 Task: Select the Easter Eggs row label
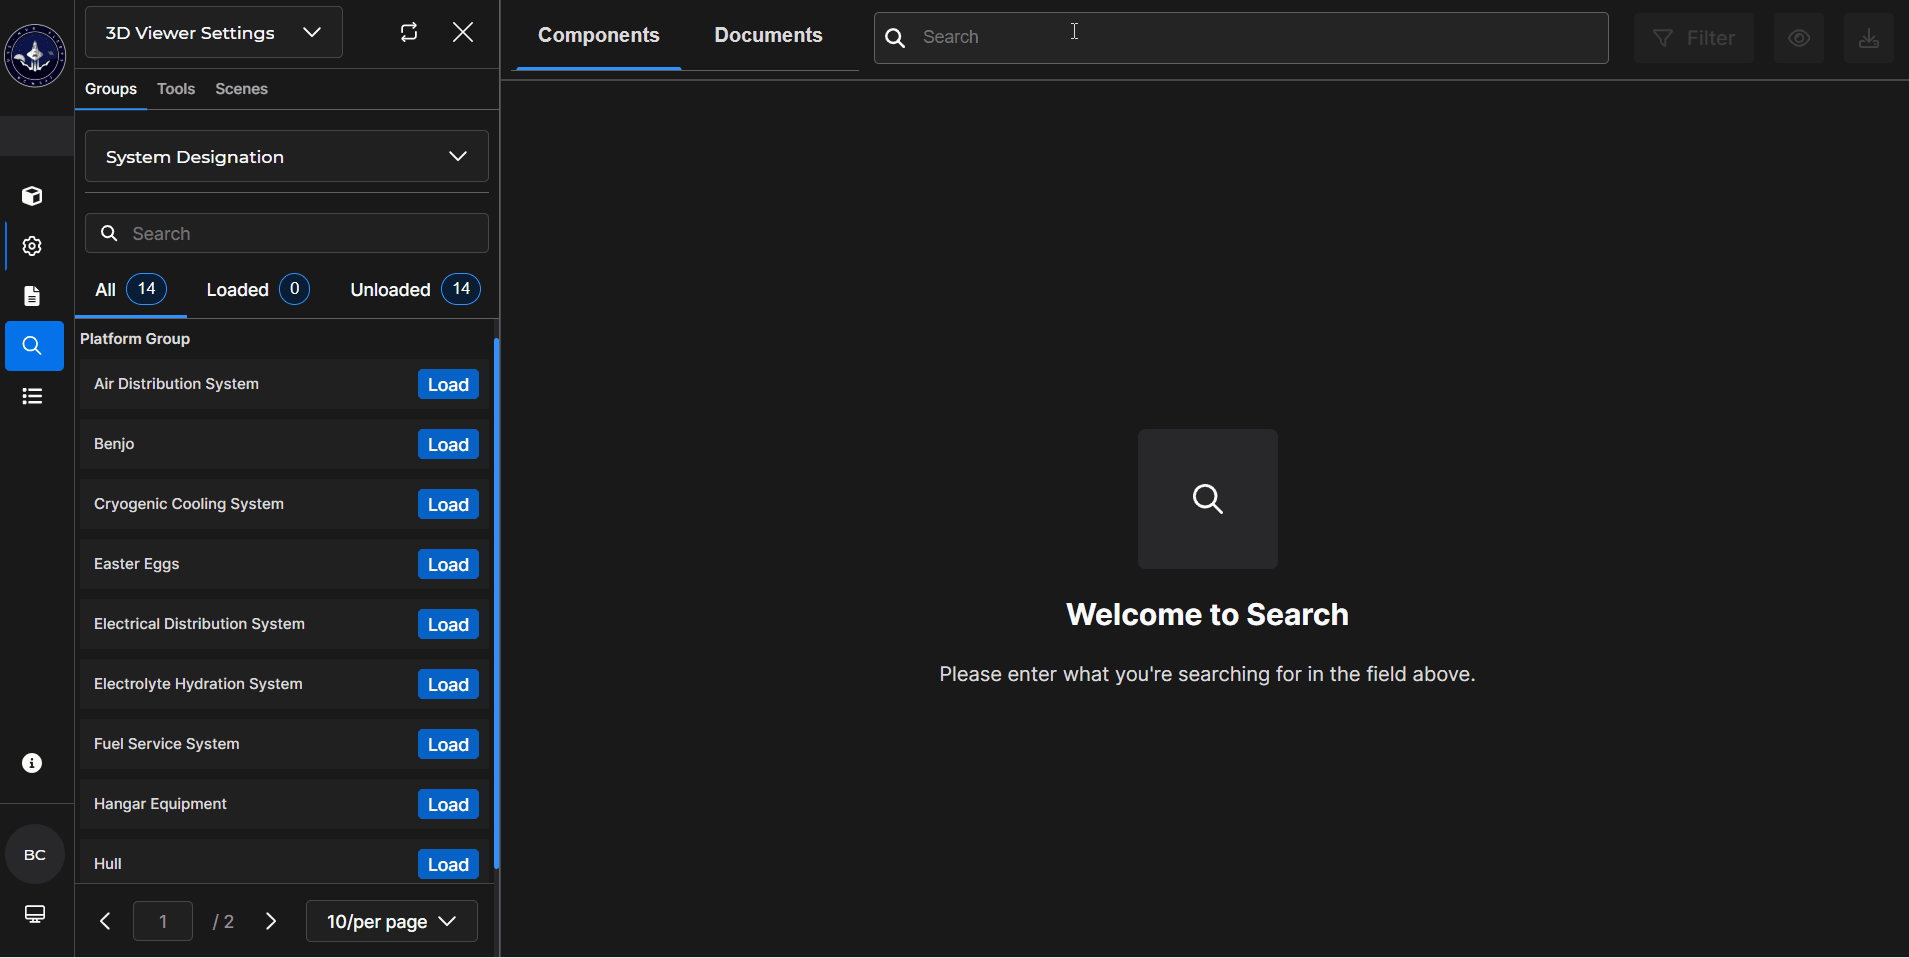point(137,564)
